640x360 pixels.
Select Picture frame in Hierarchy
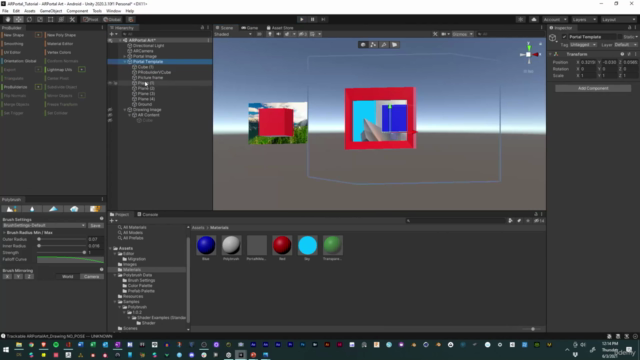(x=150, y=78)
